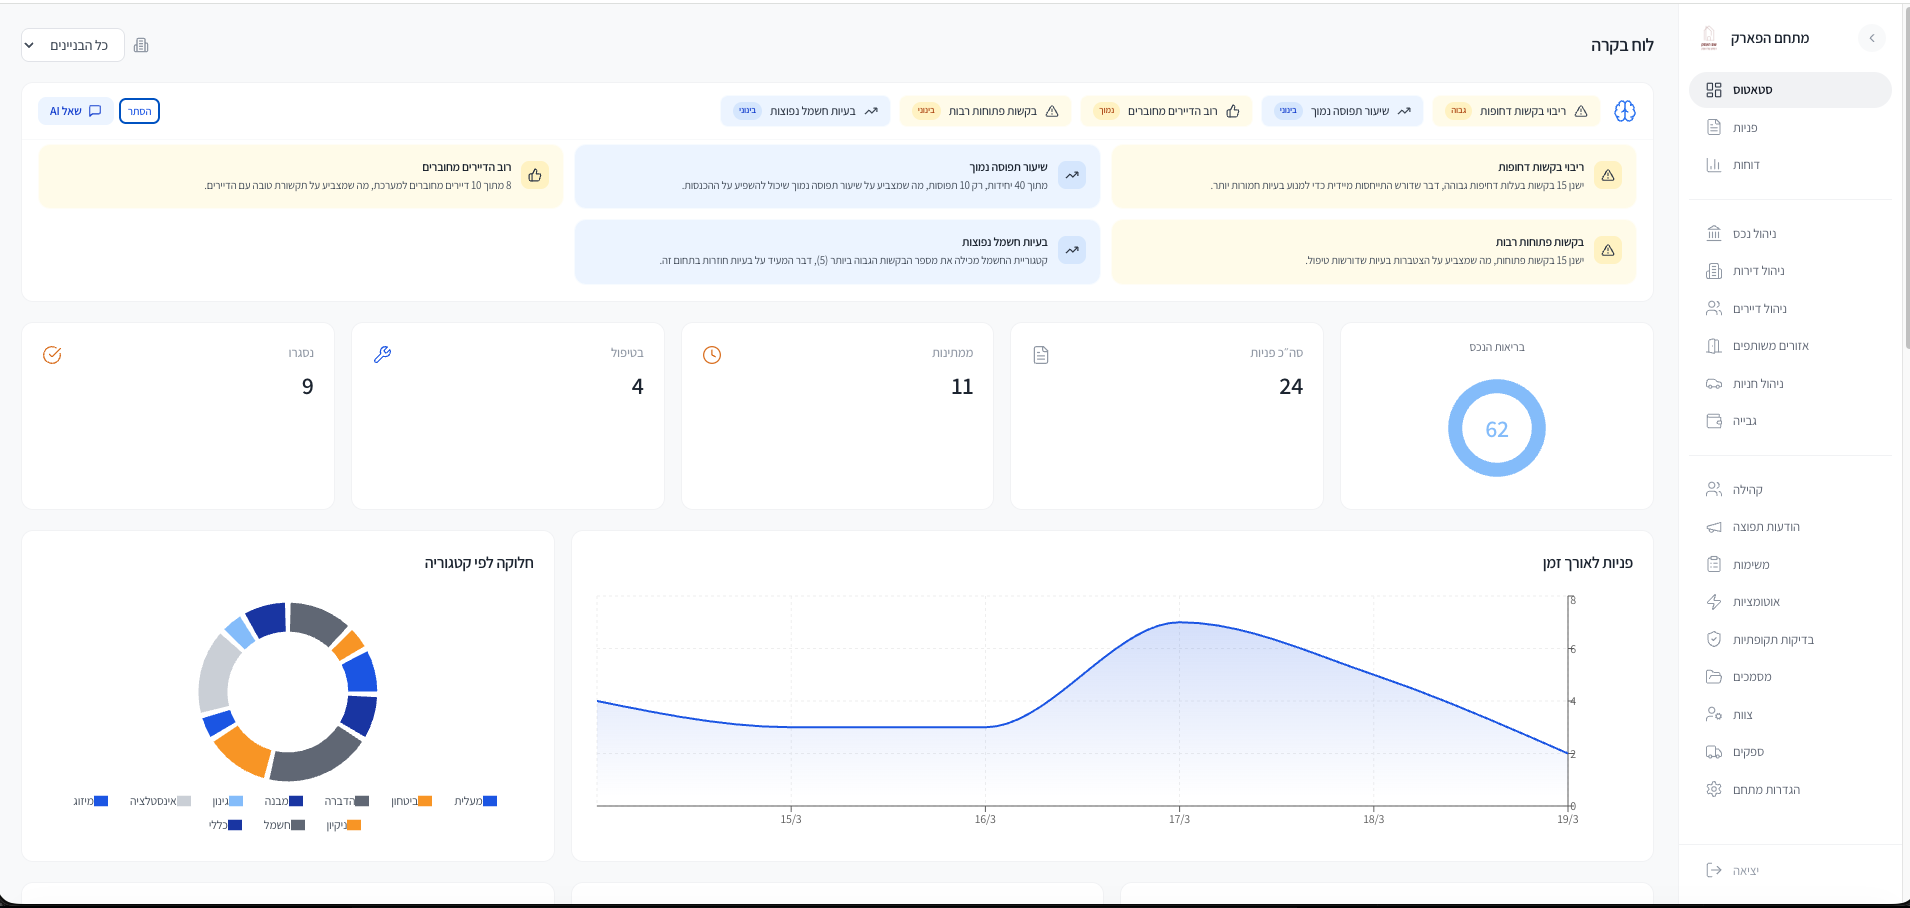Open the קהילה community section

pyautogui.click(x=1790, y=489)
